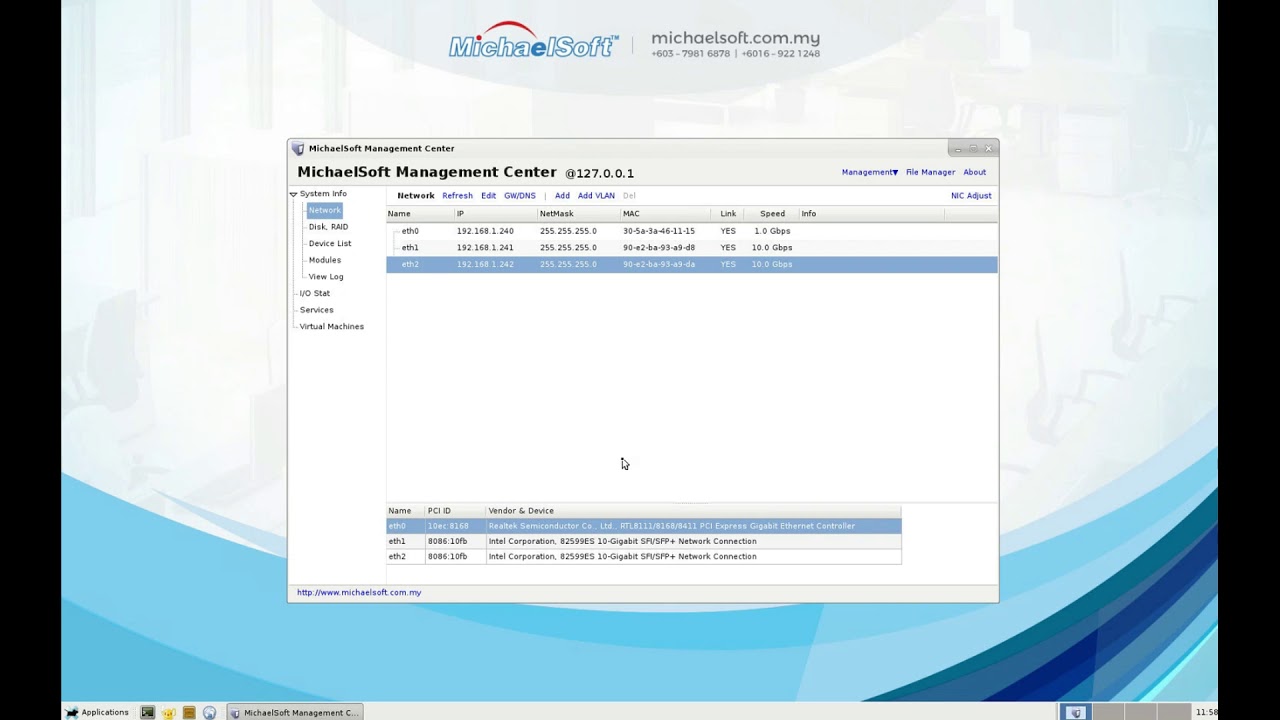Screen dimensions: 1280x720
Task: Click the Del action in the Network toolbar
Action: pos(629,196)
